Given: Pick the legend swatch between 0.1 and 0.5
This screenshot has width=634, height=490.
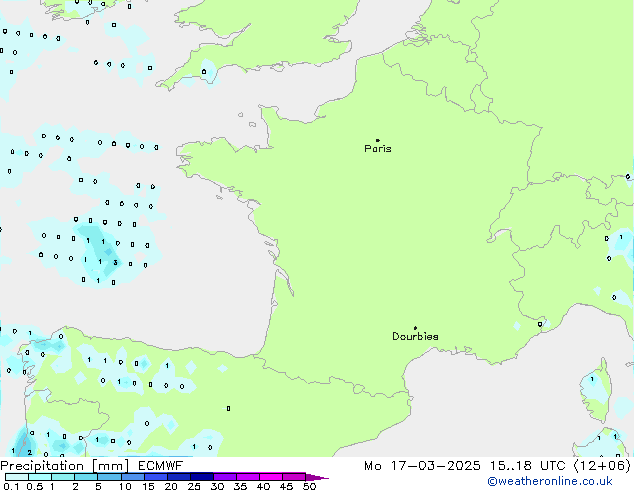Looking at the screenshot, I should (x=17, y=477).
